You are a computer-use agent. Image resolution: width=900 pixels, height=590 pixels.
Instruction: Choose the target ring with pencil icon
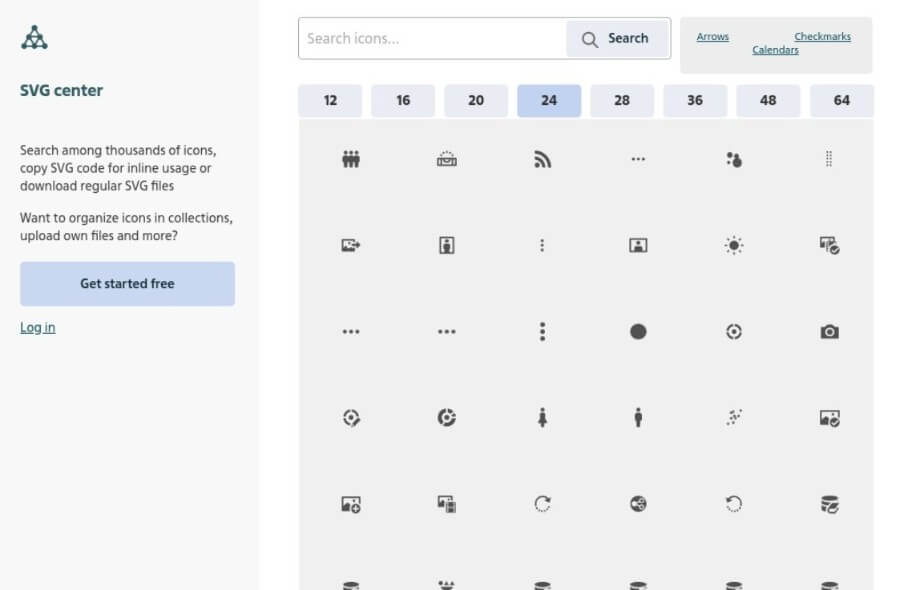(351, 418)
